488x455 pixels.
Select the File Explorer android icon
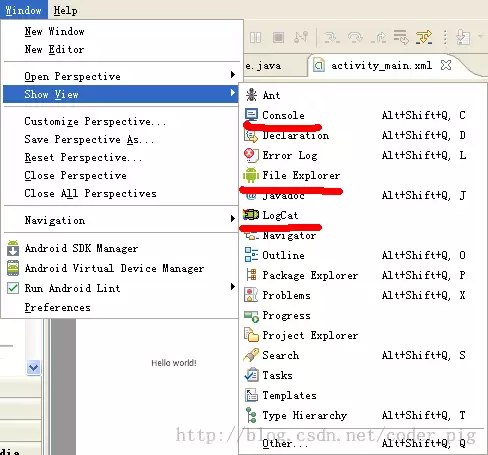click(x=251, y=175)
